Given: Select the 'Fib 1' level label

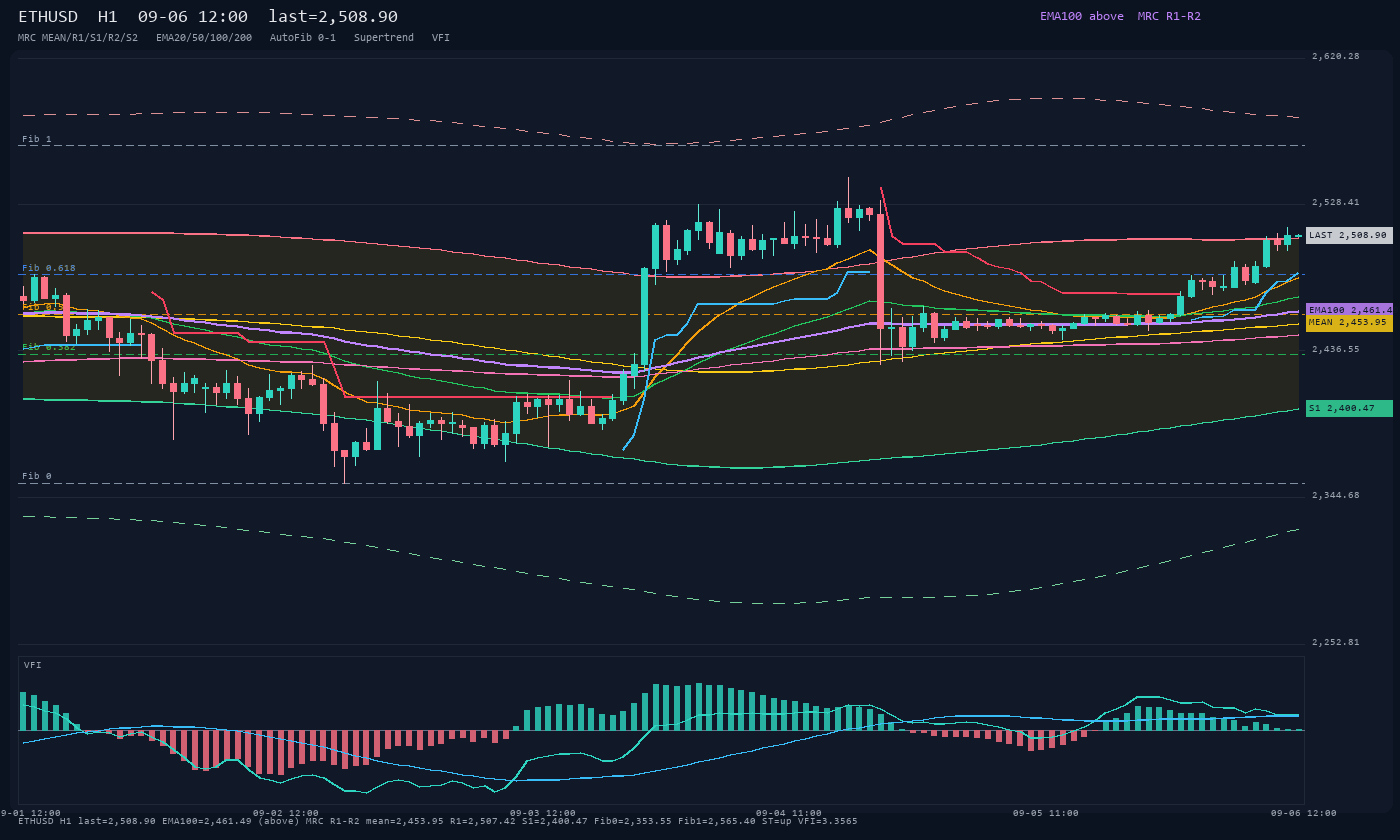Looking at the screenshot, I should click(x=37, y=139).
